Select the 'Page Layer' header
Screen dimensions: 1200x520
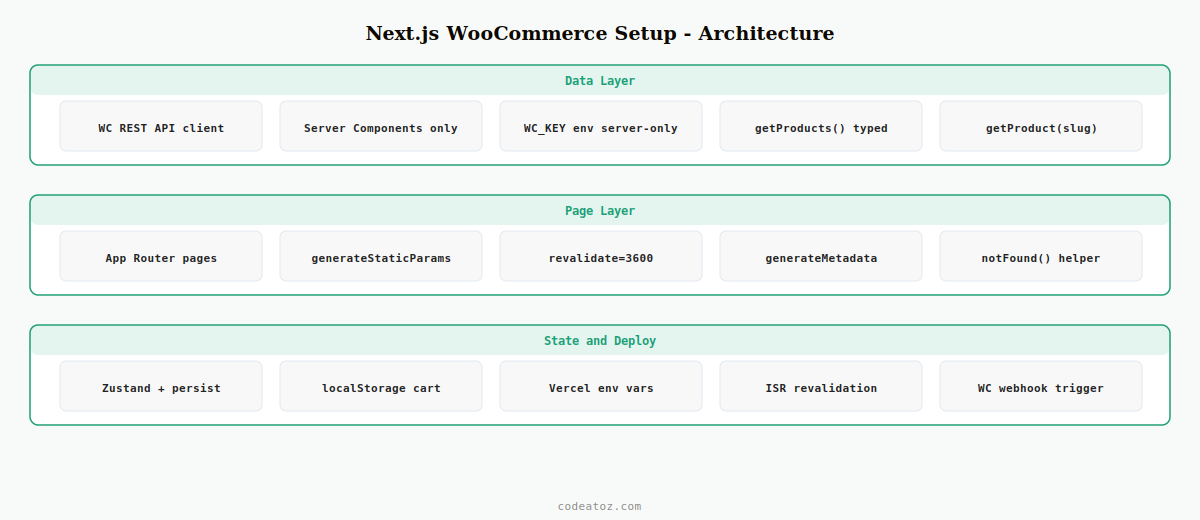600,211
